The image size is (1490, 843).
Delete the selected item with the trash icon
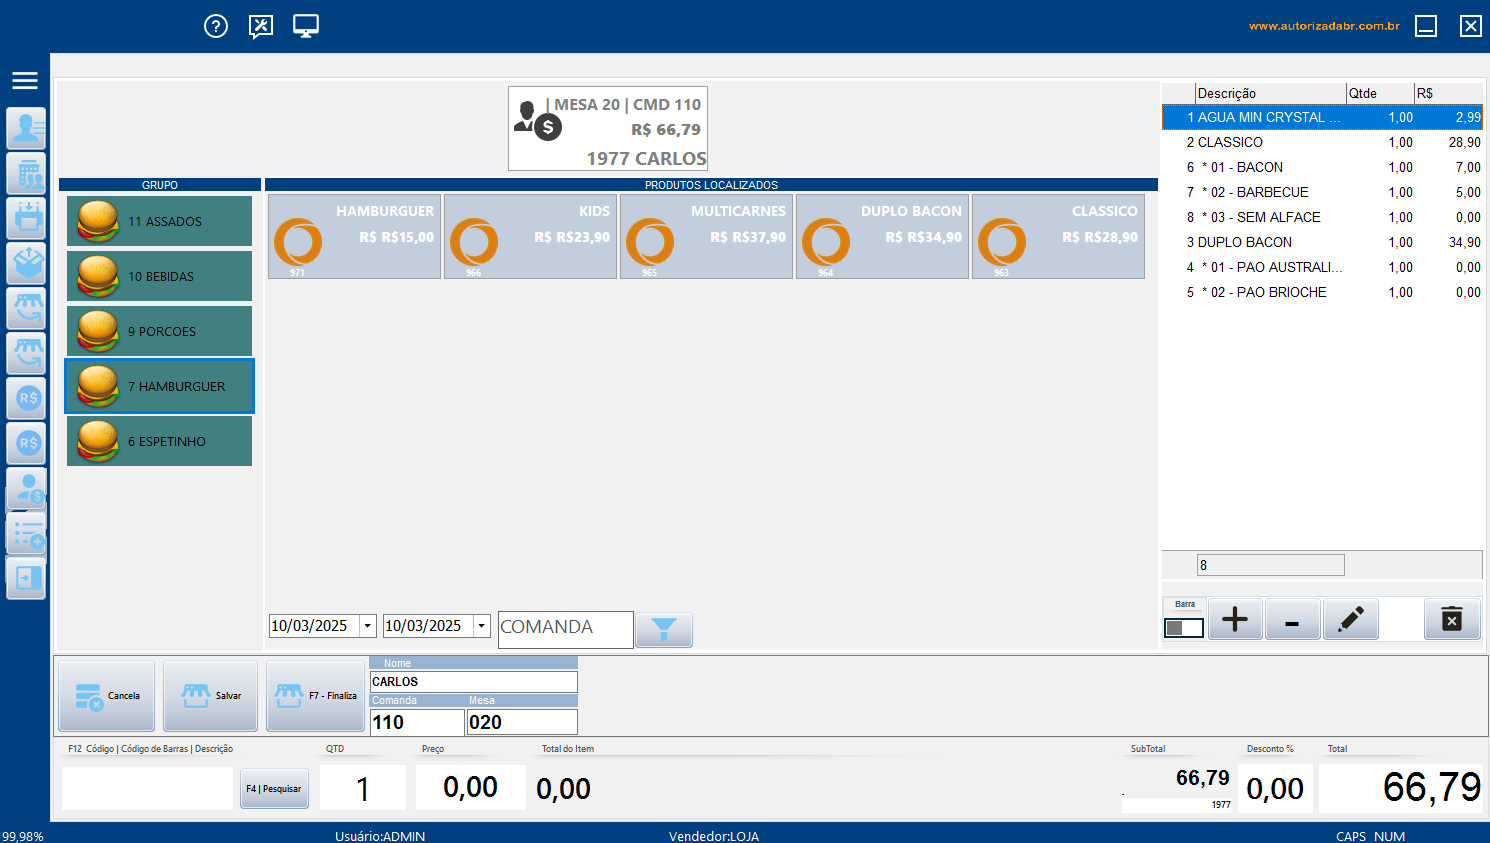pos(1451,620)
